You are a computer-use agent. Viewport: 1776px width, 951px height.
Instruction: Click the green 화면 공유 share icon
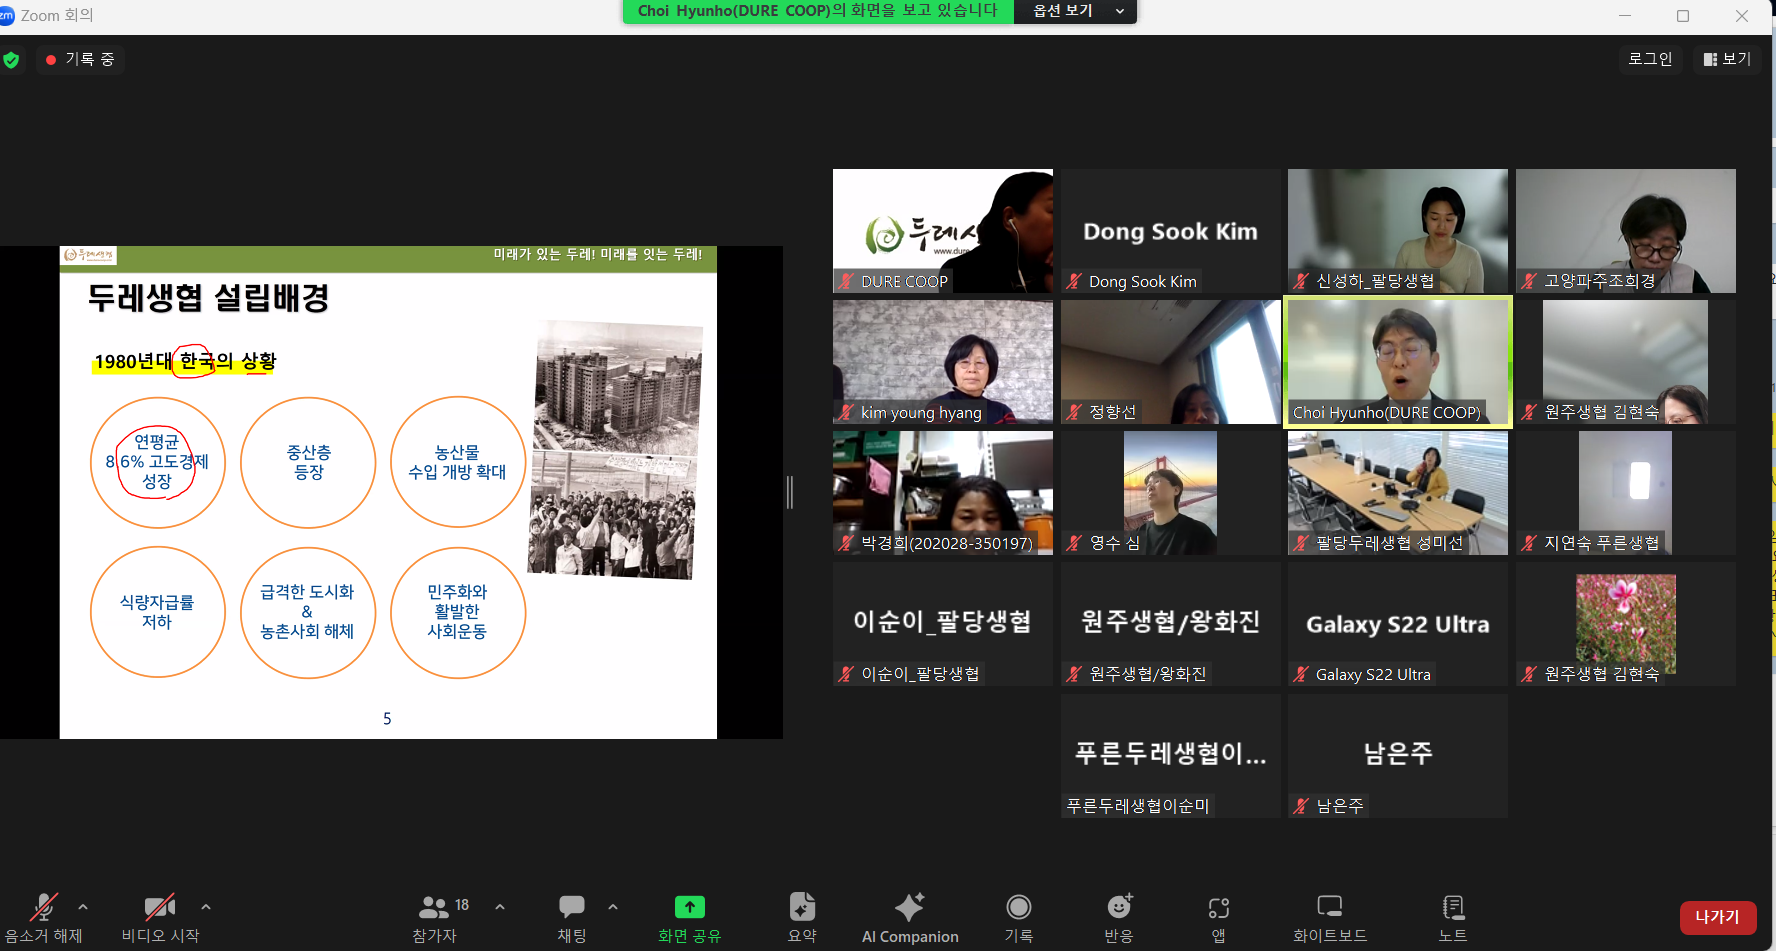689,907
